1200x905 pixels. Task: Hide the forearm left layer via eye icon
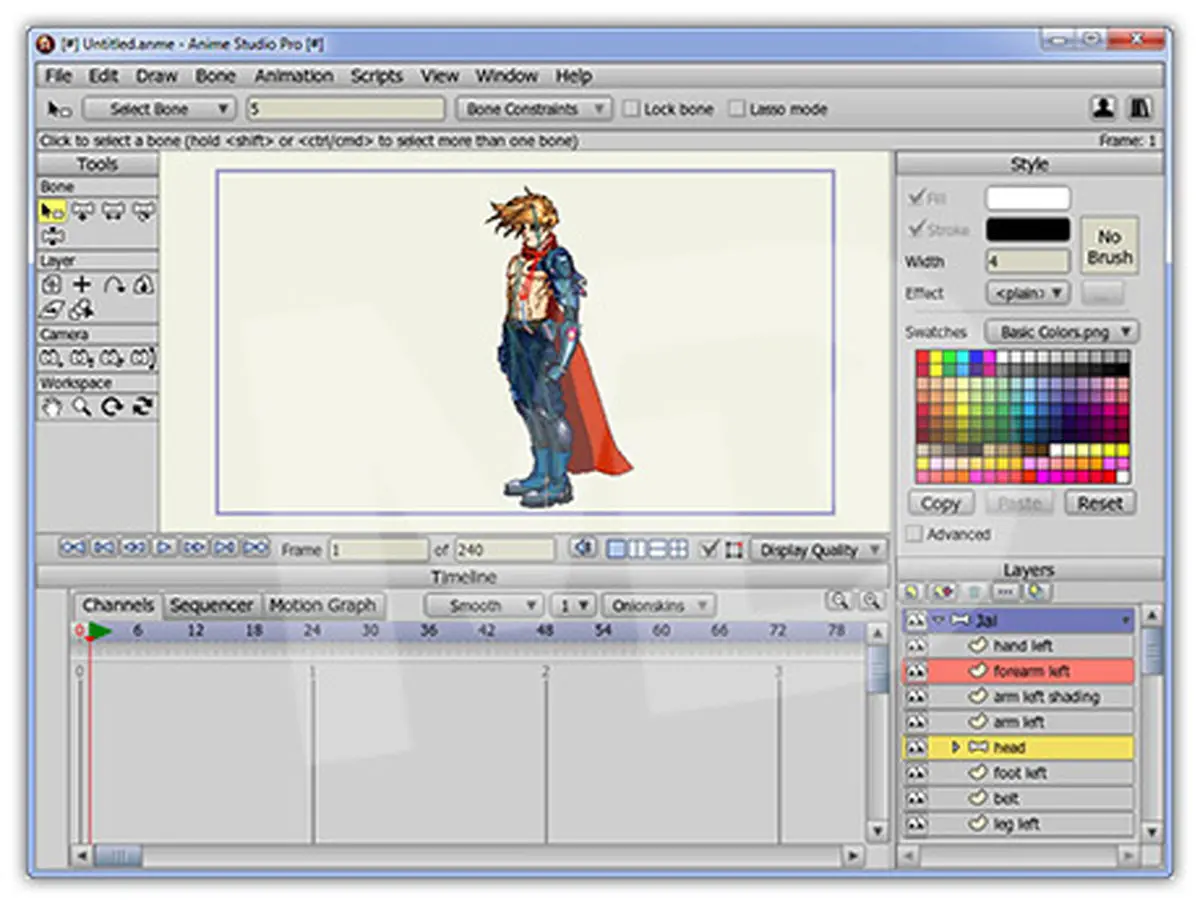pos(916,671)
